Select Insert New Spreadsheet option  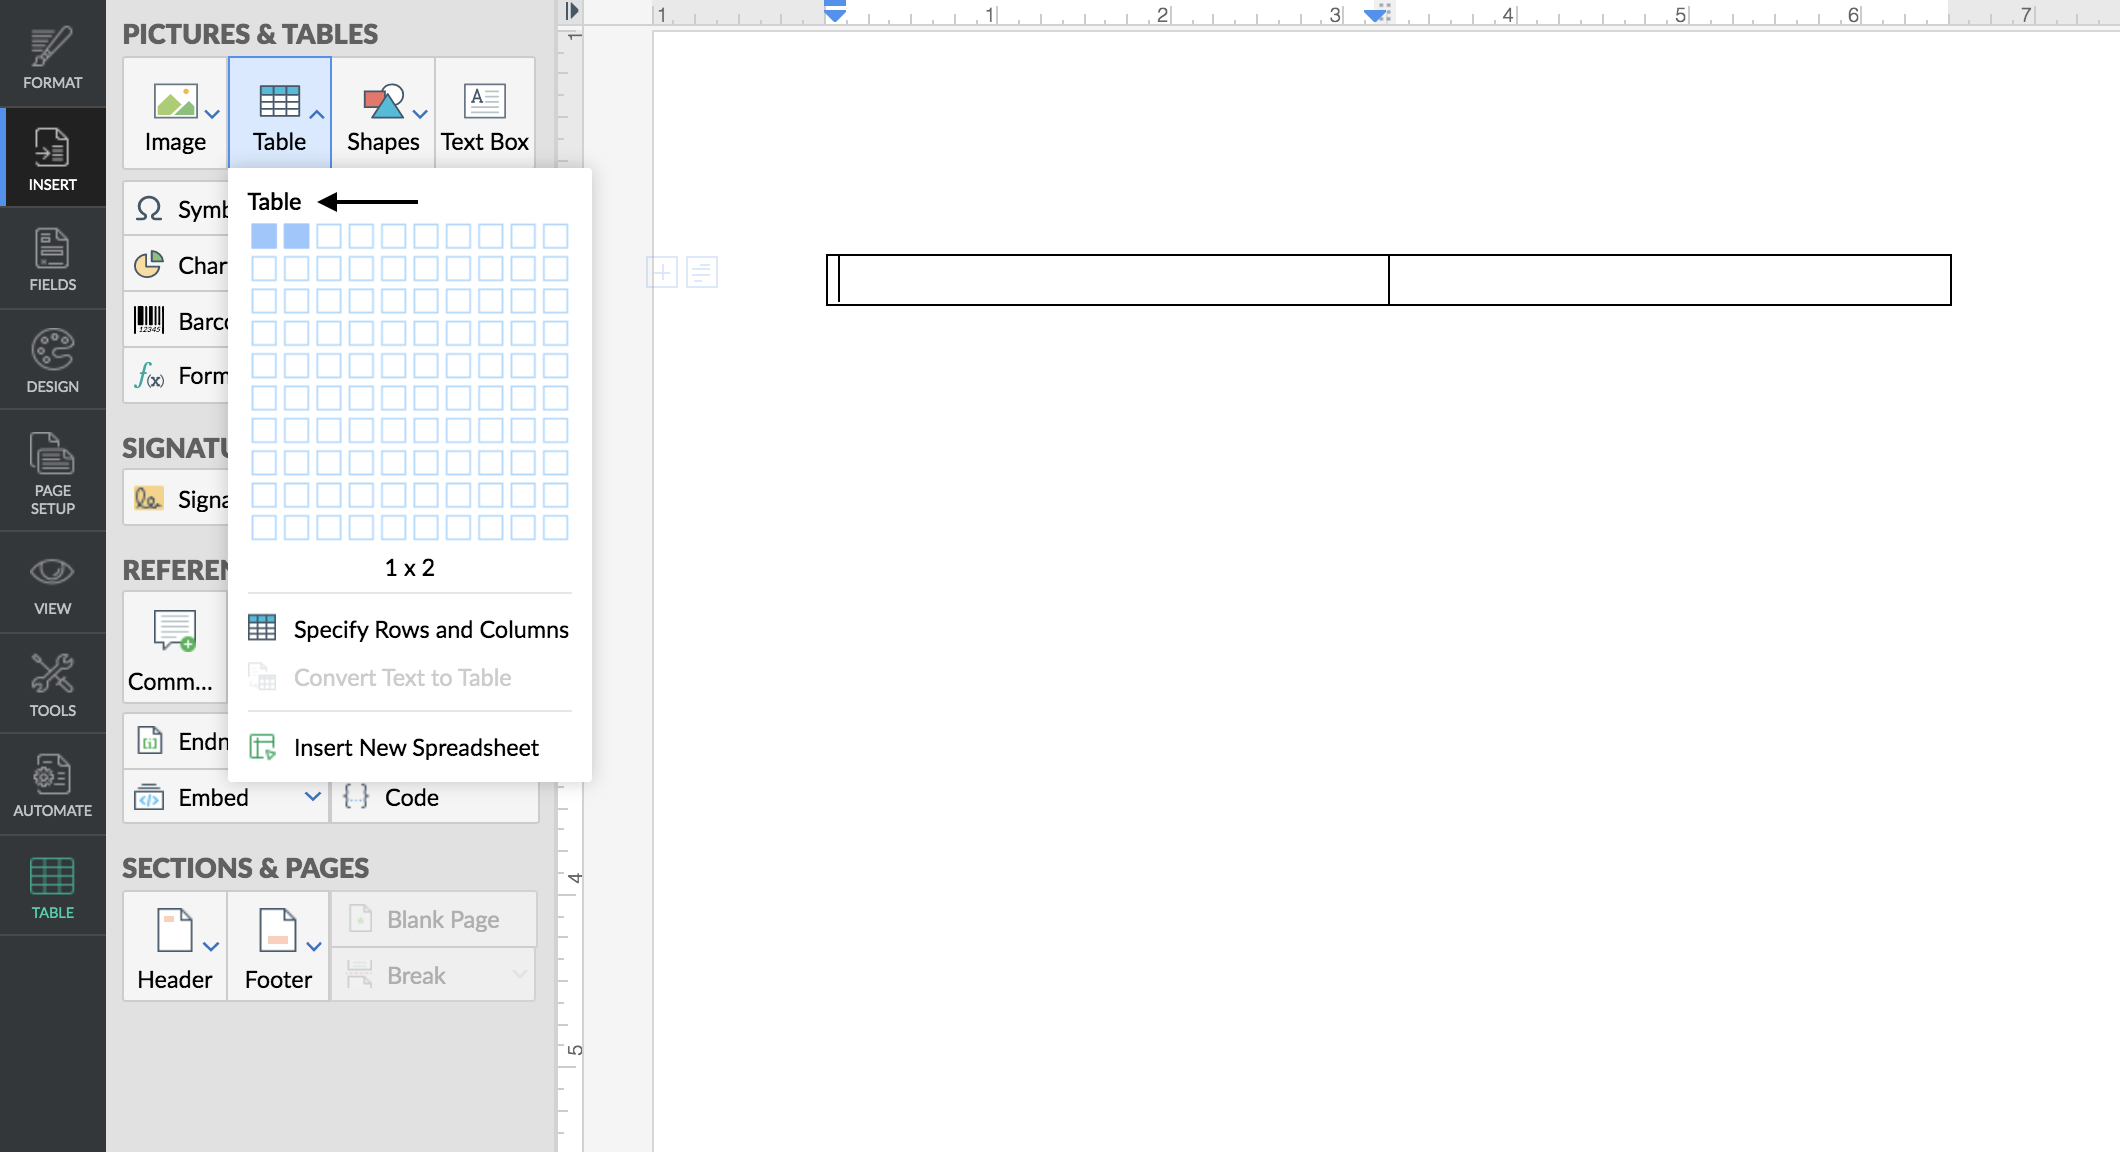pyautogui.click(x=415, y=747)
